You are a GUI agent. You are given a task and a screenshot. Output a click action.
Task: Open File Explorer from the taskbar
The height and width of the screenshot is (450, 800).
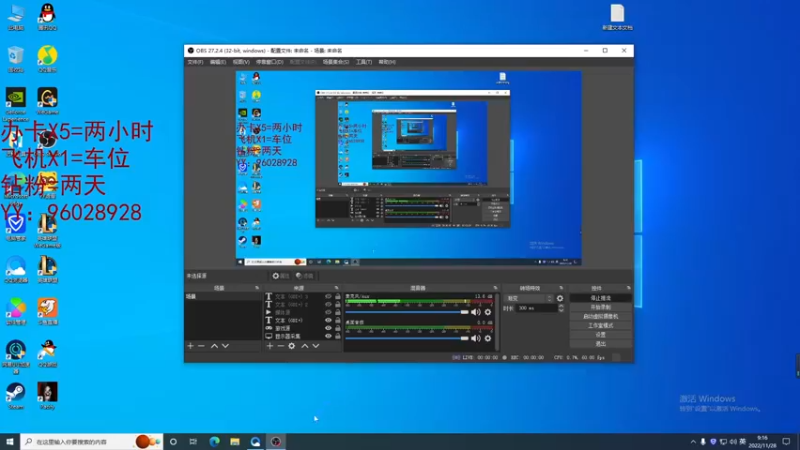click(235, 442)
